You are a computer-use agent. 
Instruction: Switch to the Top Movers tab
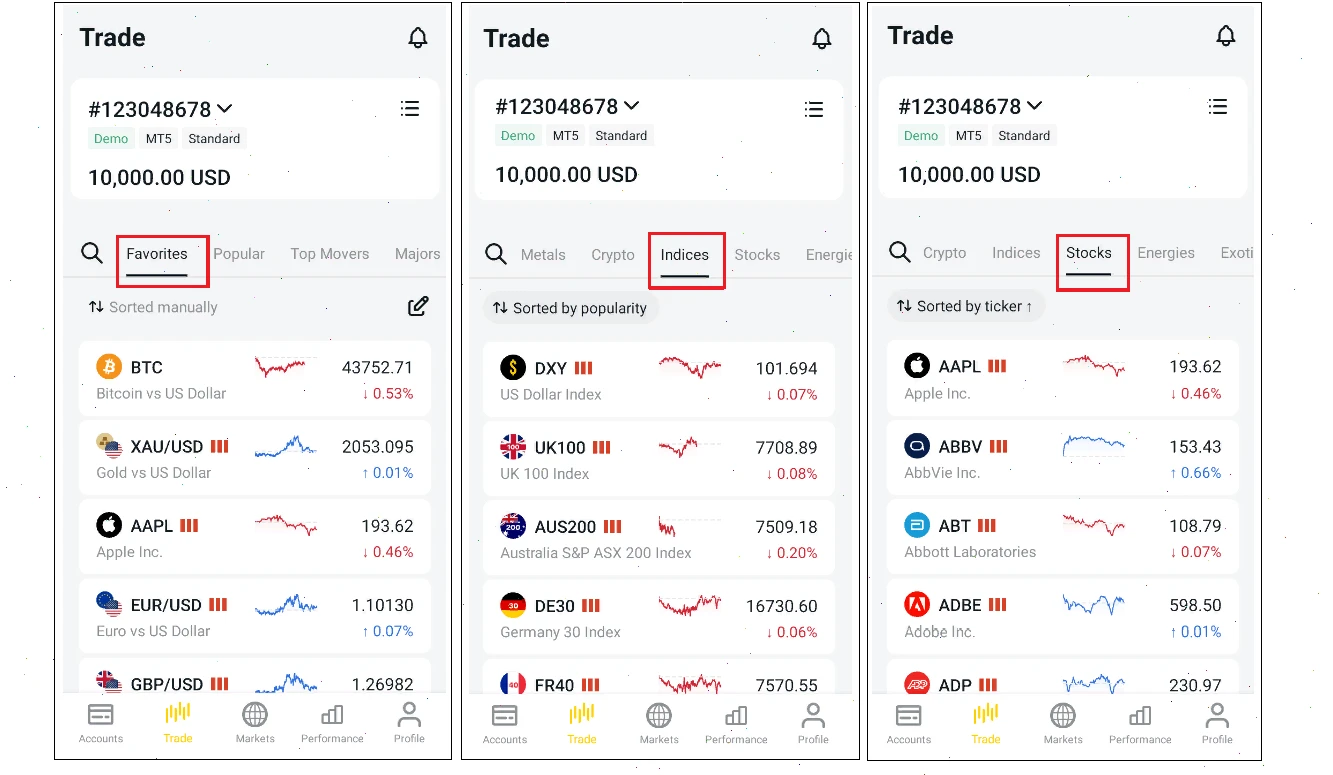tap(330, 254)
